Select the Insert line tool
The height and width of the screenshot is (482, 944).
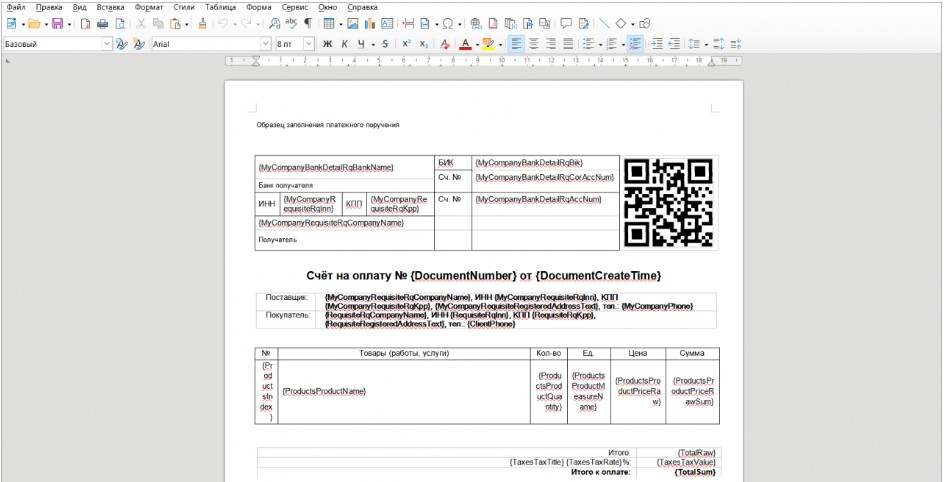click(604, 23)
